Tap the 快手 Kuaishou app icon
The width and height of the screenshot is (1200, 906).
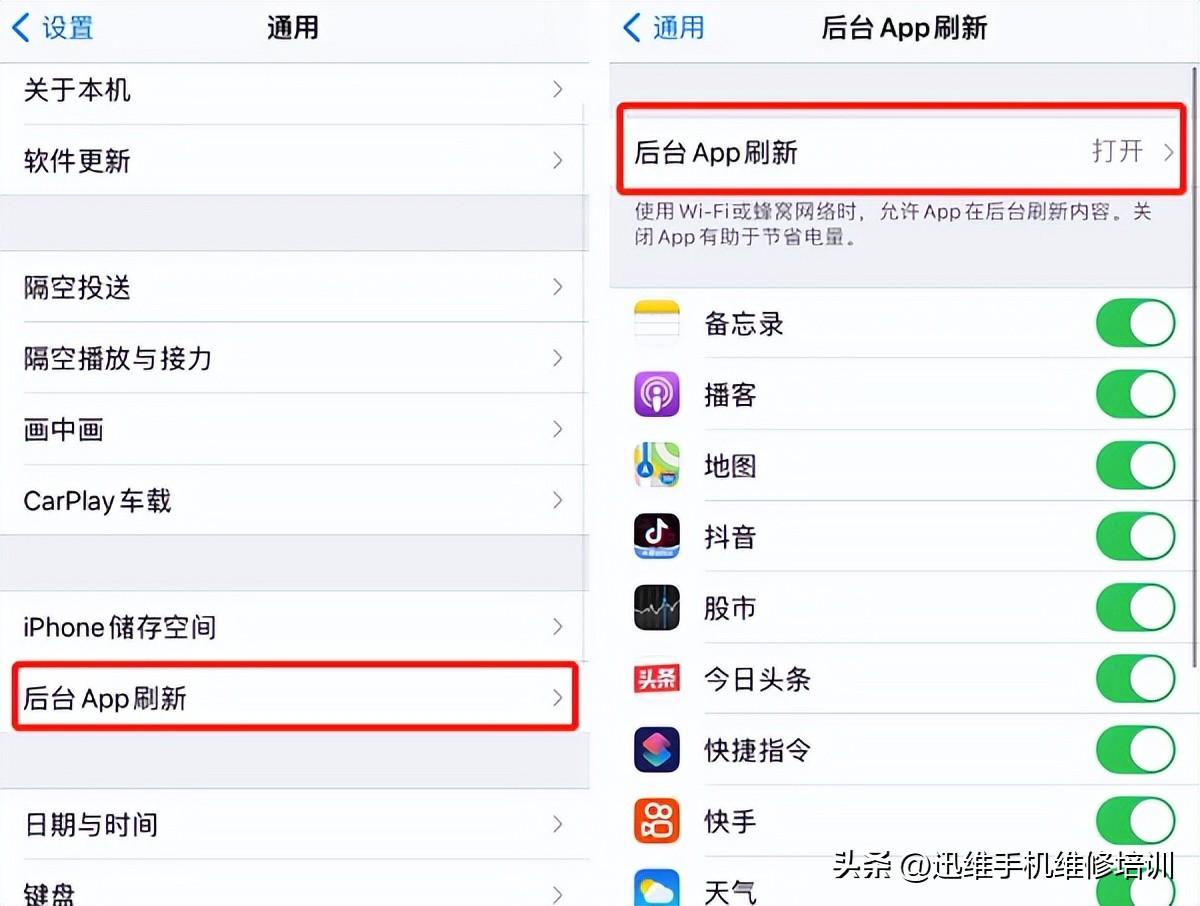(x=657, y=821)
